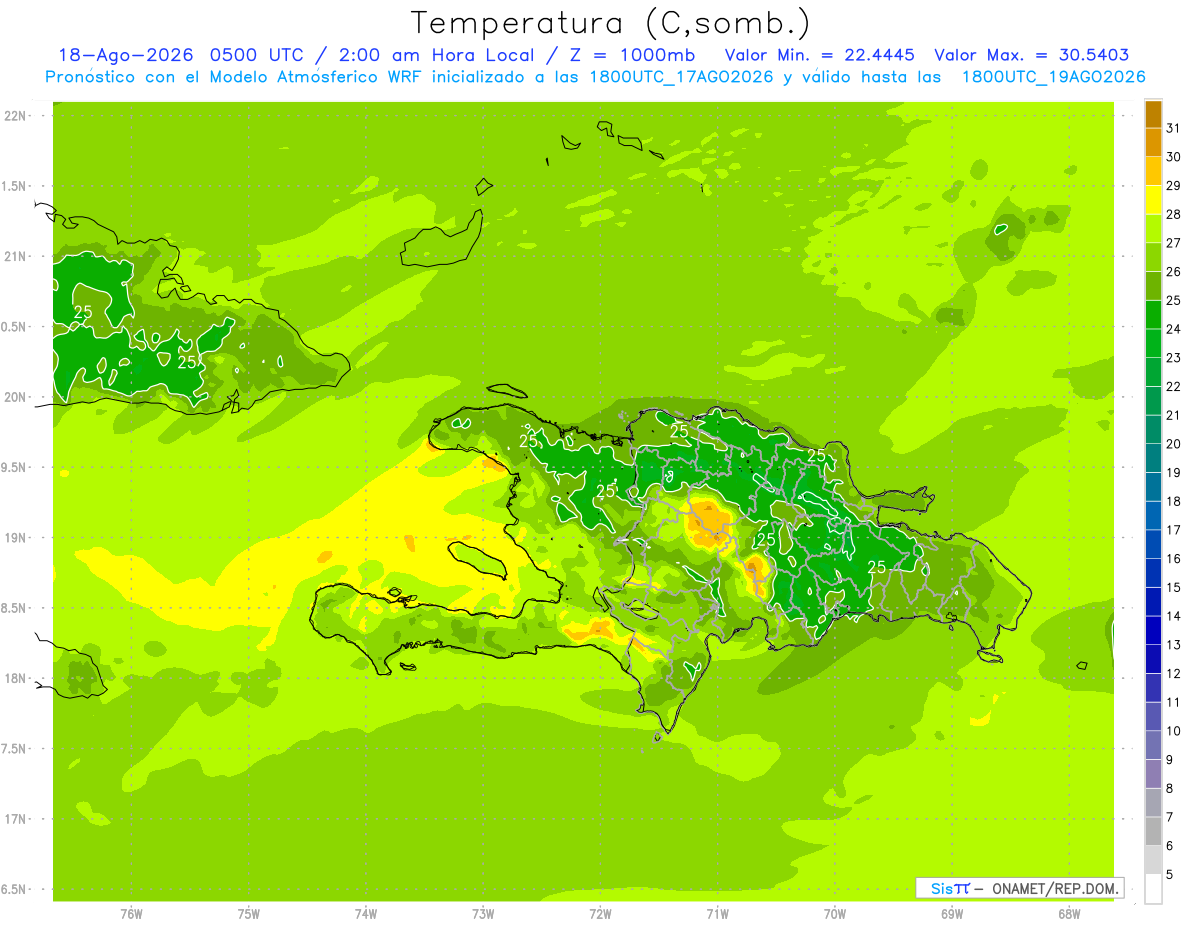This screenshot has height=927, width=1200.
Task: Click the Valor Max. = 30.5403 text
Action: coord(1031,55)
